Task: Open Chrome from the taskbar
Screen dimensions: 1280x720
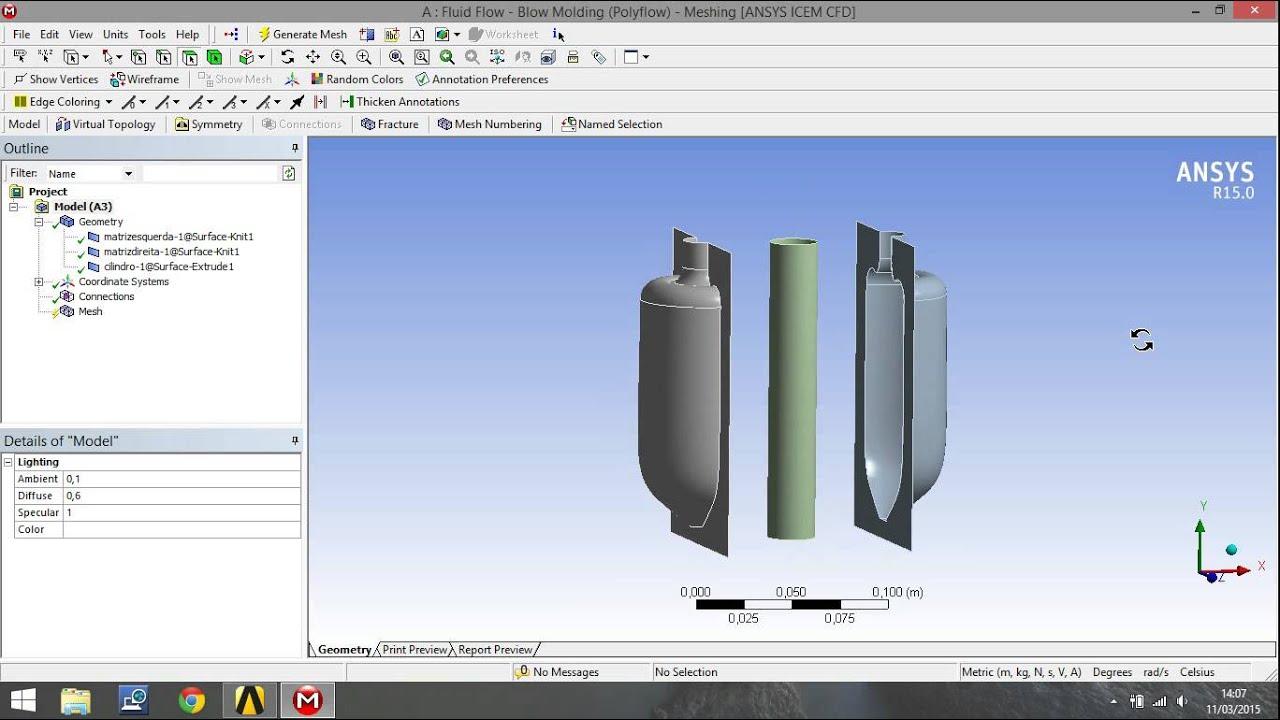Action: pos(191,700)
